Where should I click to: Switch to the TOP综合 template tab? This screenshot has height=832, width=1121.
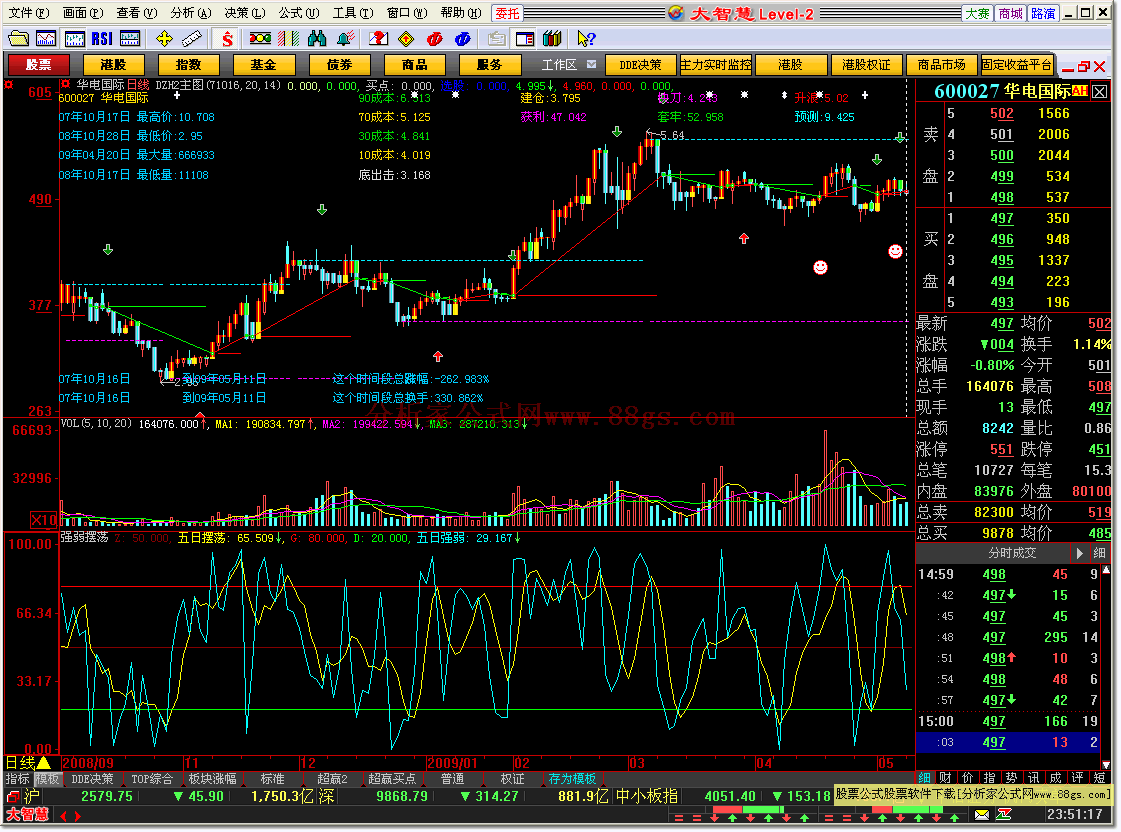click(x=152, y=778)
